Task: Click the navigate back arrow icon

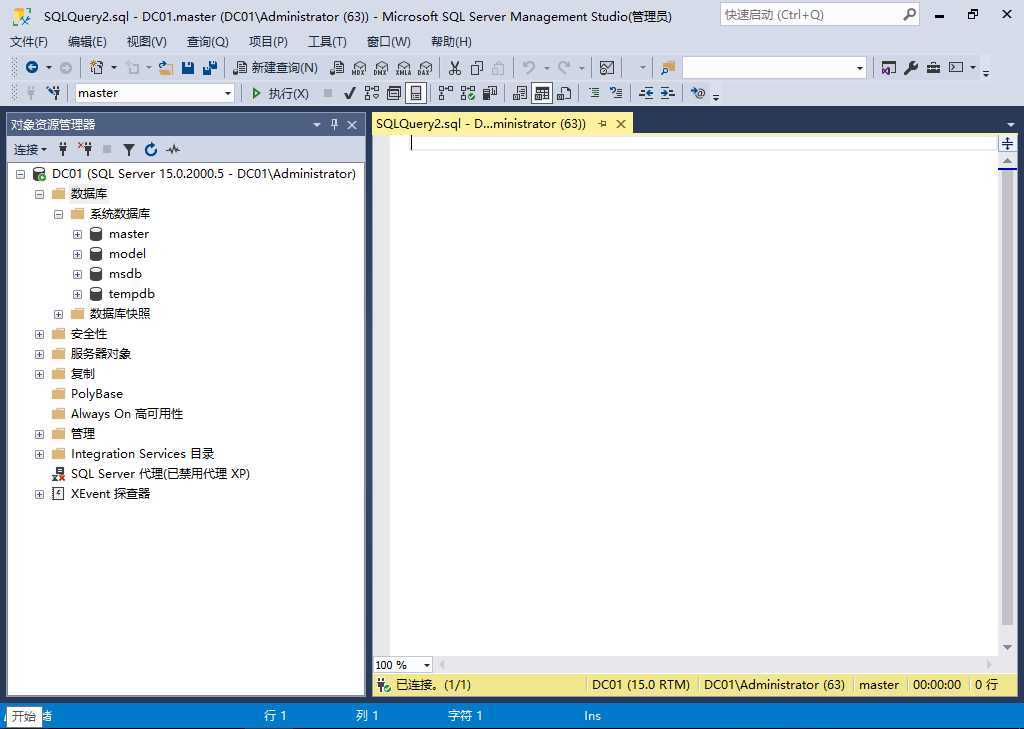Action: coord(31,67)
